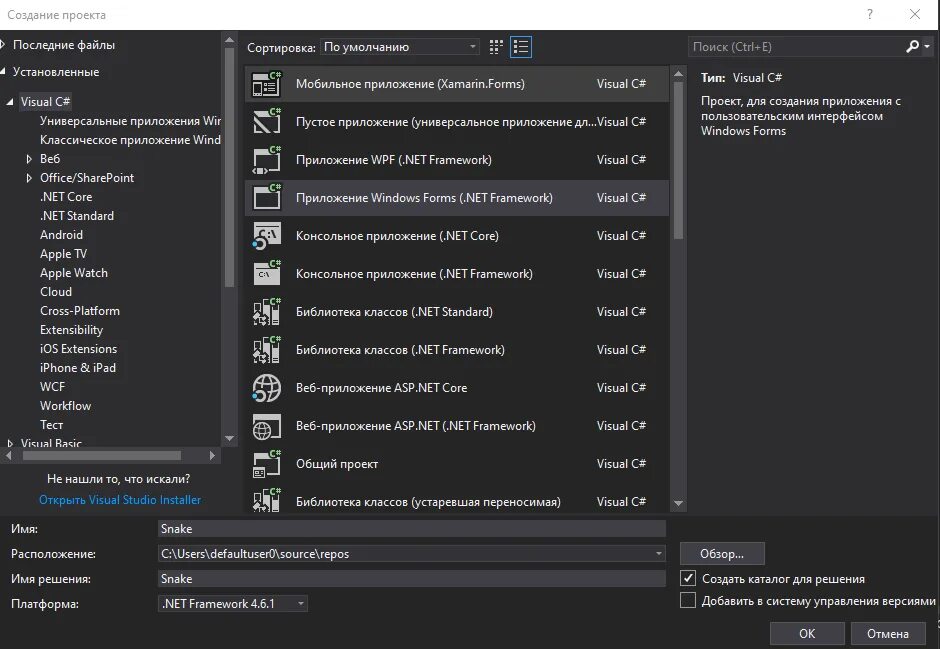Select Классическое приложение Windows category
Image resolution: width=940 pixels, height=649 pixels.
click(130, 140)
